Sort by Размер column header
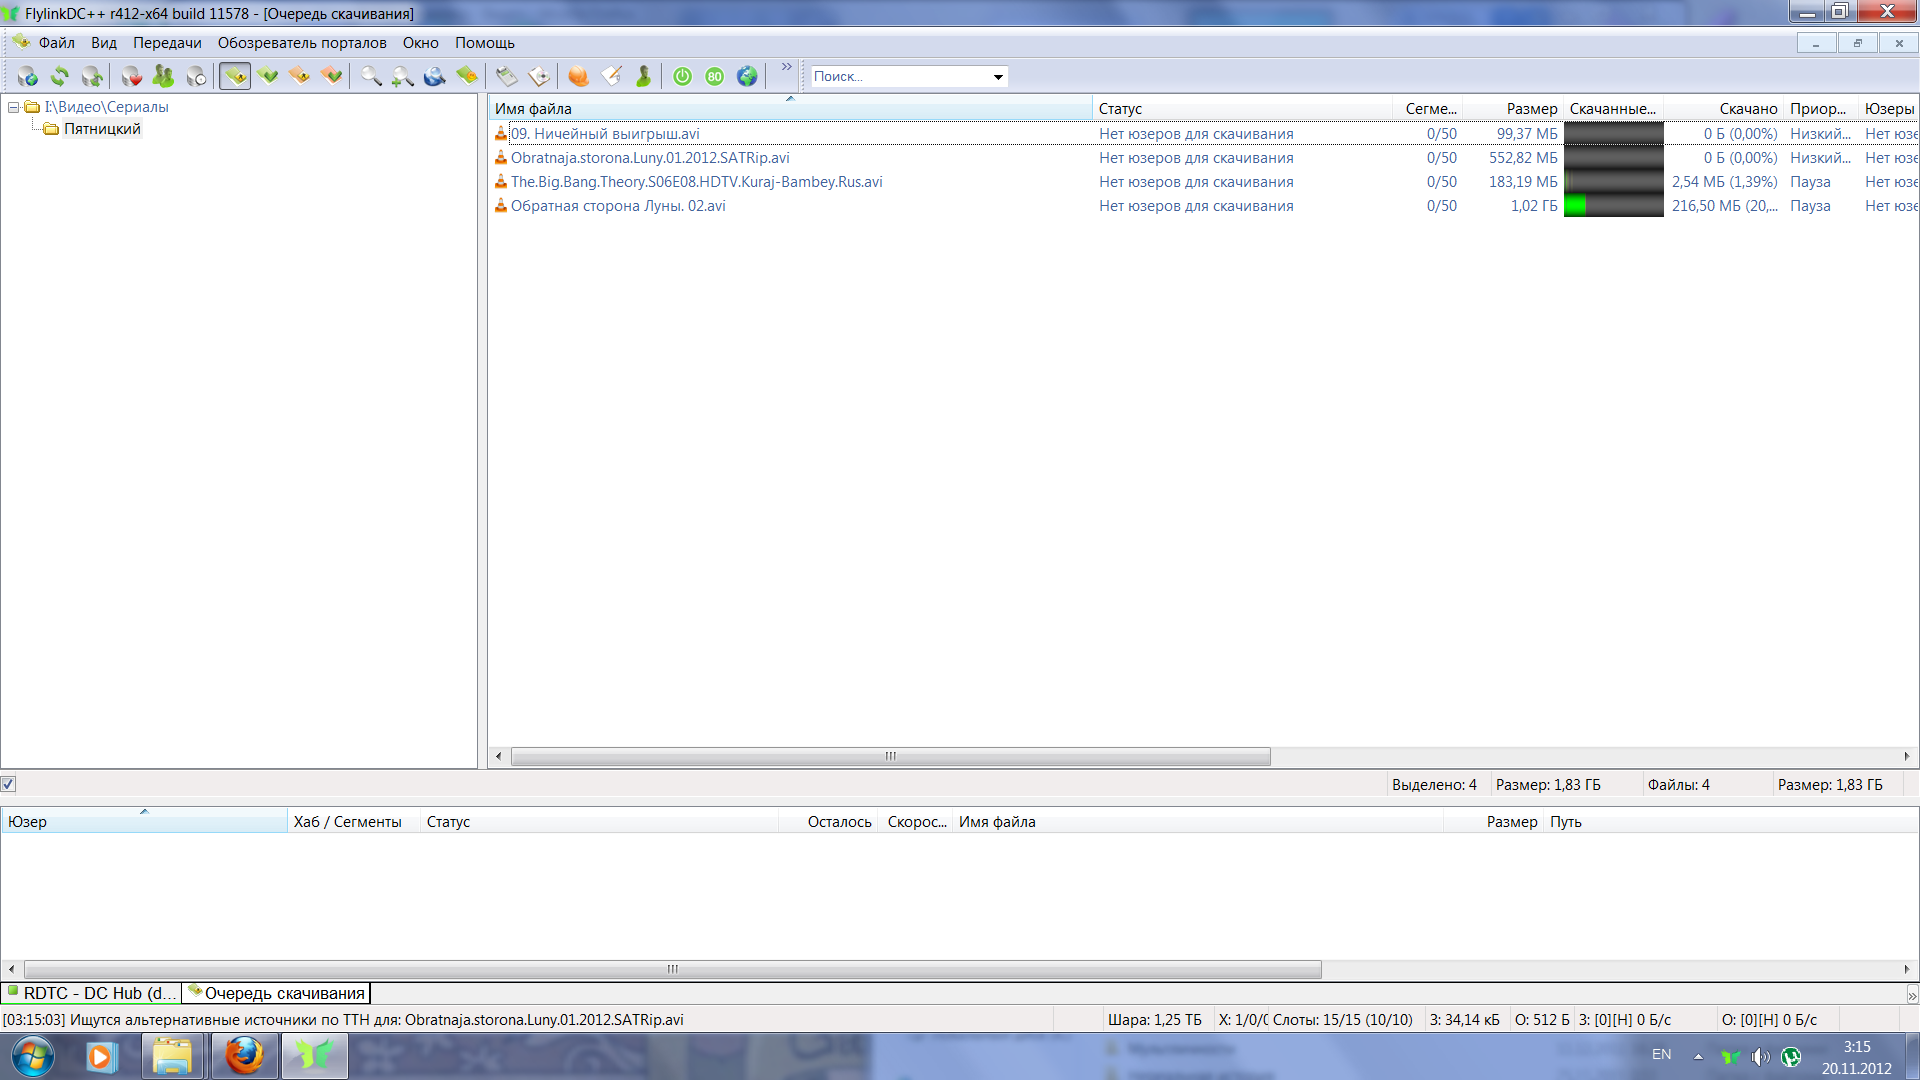The image size is (1920, 1080). pyautogui.click(x=1531, y=108)
